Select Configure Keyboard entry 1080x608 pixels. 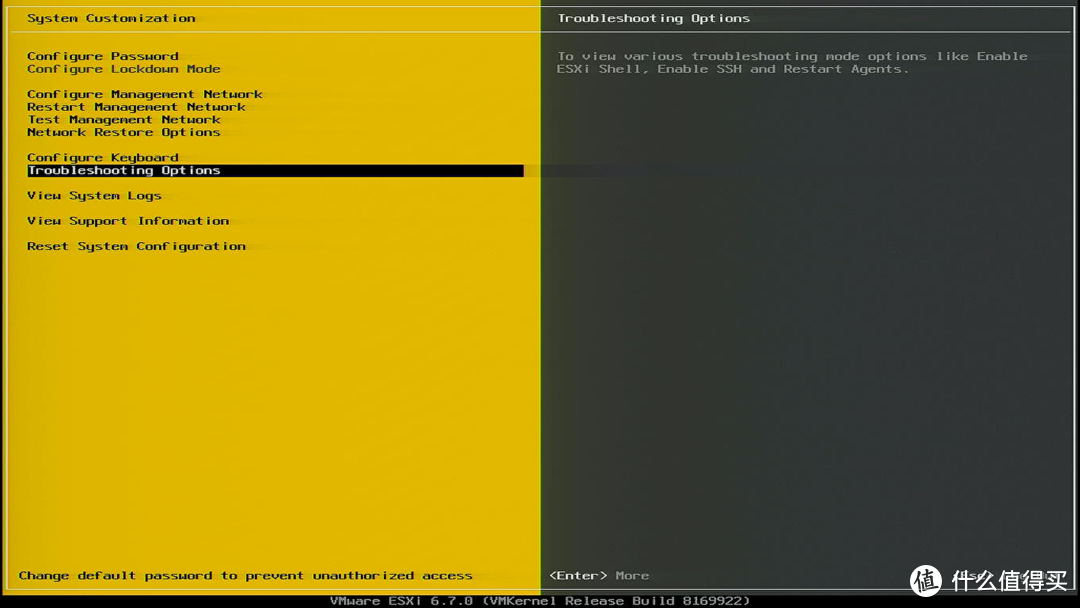[x=103, y=158]
